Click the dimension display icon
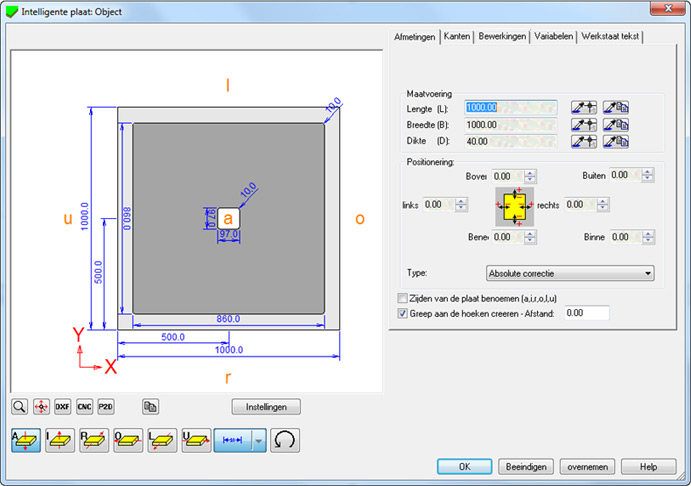 [233, 440]
